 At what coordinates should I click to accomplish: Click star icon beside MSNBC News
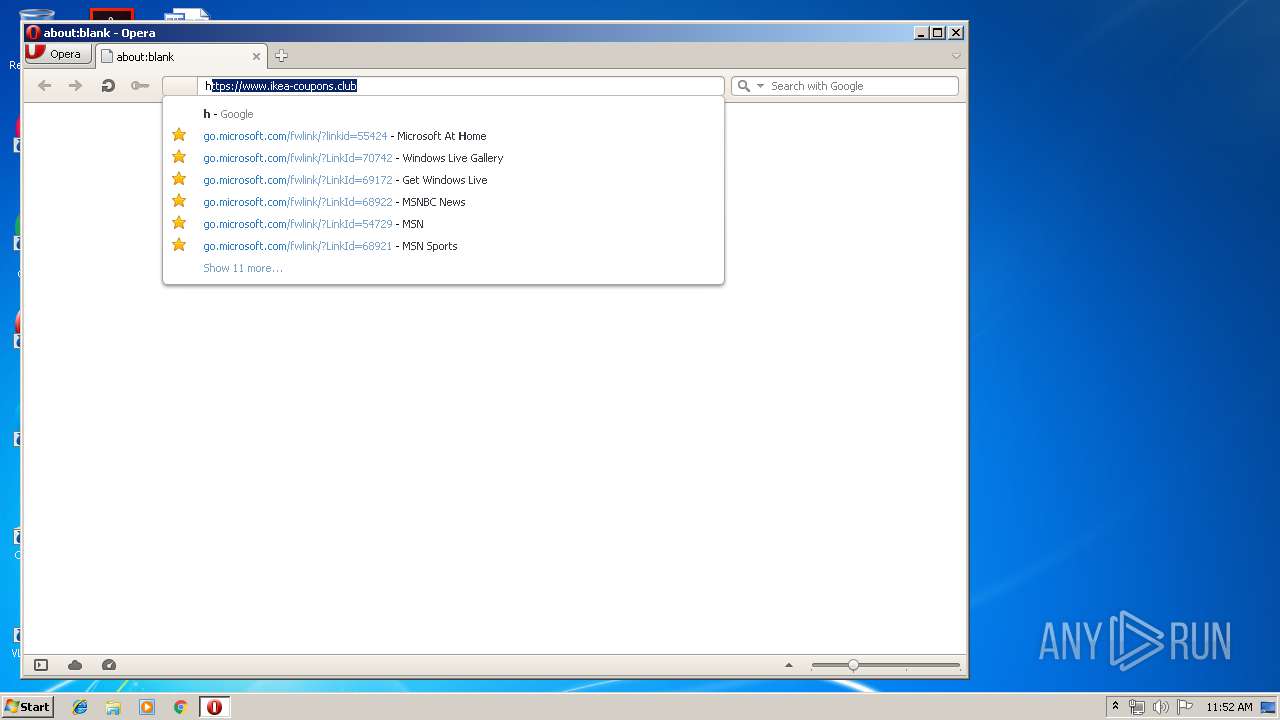tap(179, 201)
